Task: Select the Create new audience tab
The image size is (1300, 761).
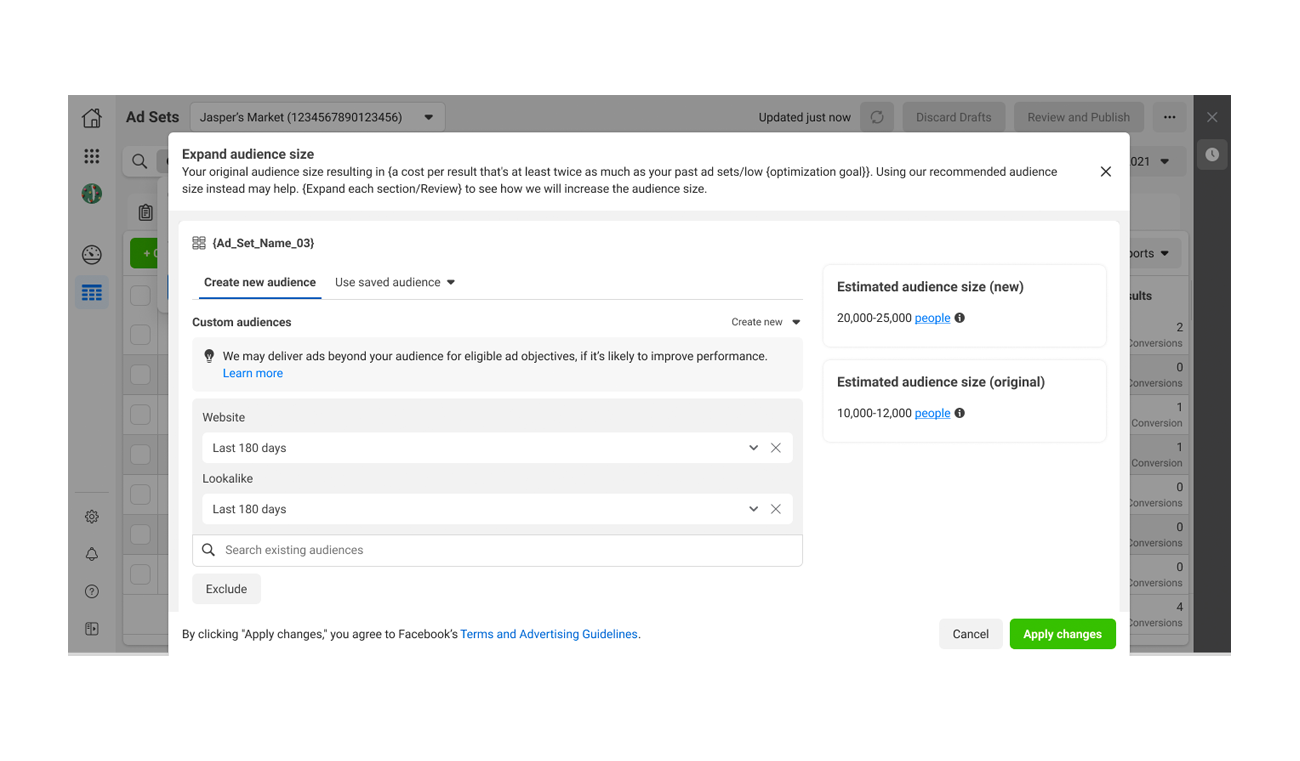Action: tap(260, 282)
